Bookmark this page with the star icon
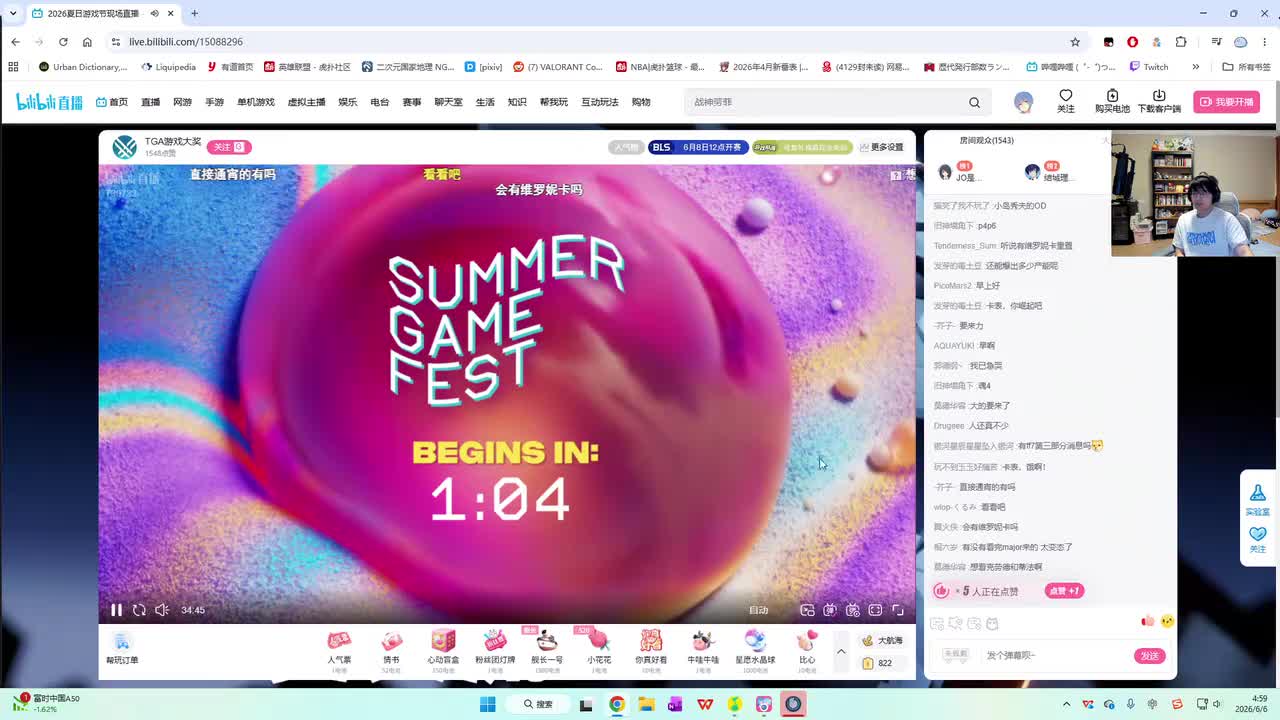Viewport: 1280px width, 720px height. click(1075, 42)
